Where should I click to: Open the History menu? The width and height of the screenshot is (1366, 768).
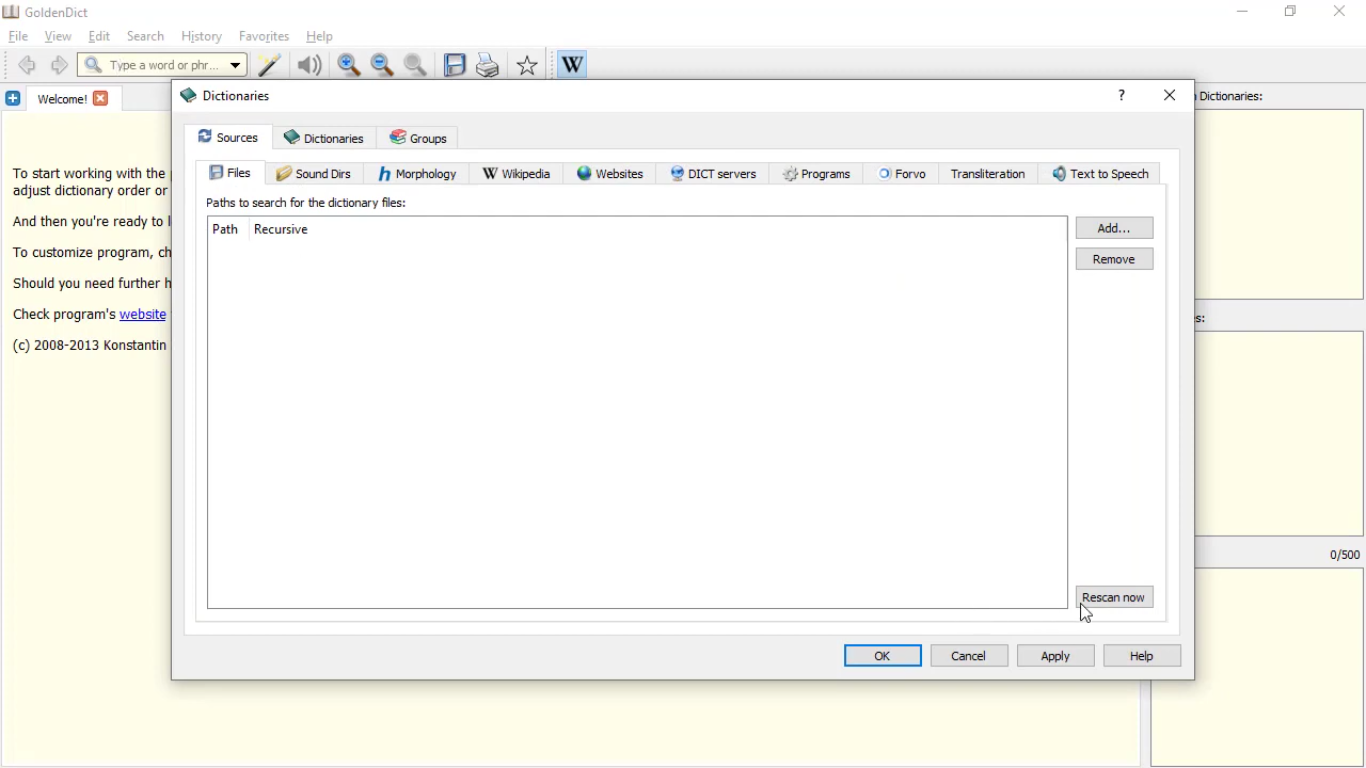[x=201, y=36]
